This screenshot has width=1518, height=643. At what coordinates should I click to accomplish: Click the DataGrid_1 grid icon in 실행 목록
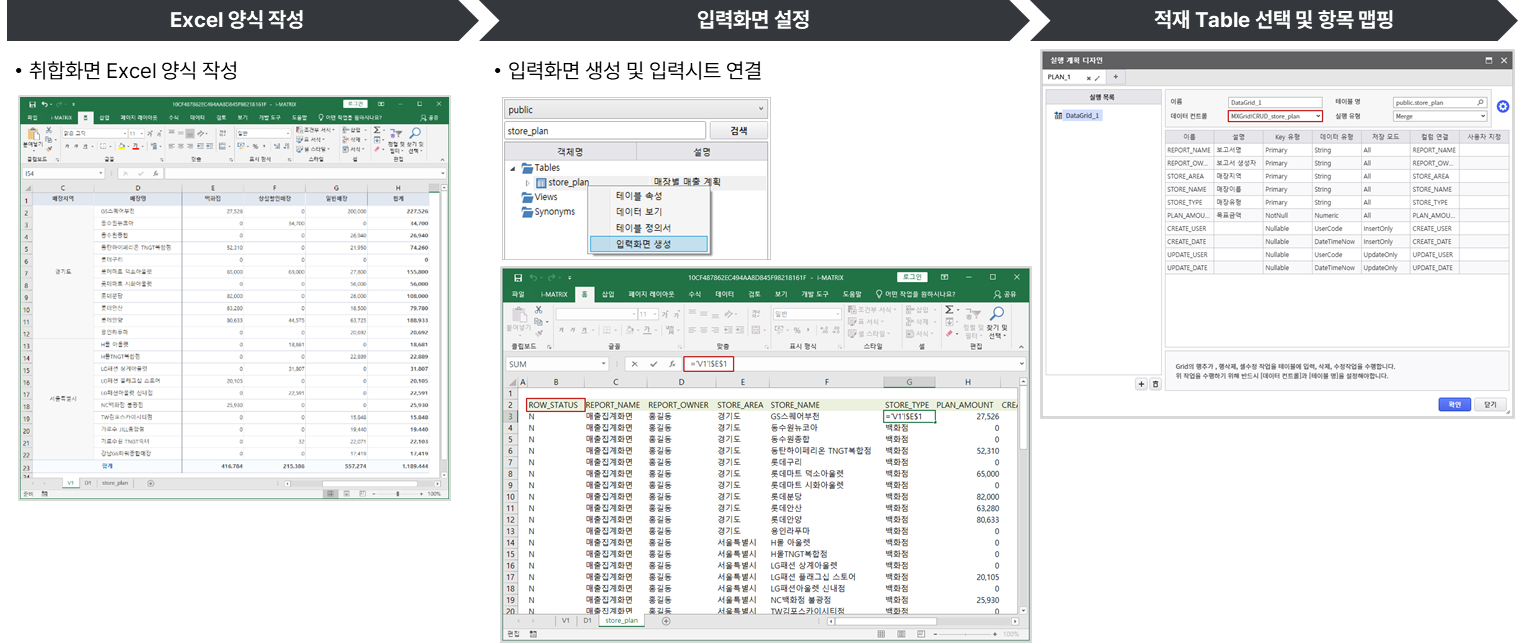1058,115
